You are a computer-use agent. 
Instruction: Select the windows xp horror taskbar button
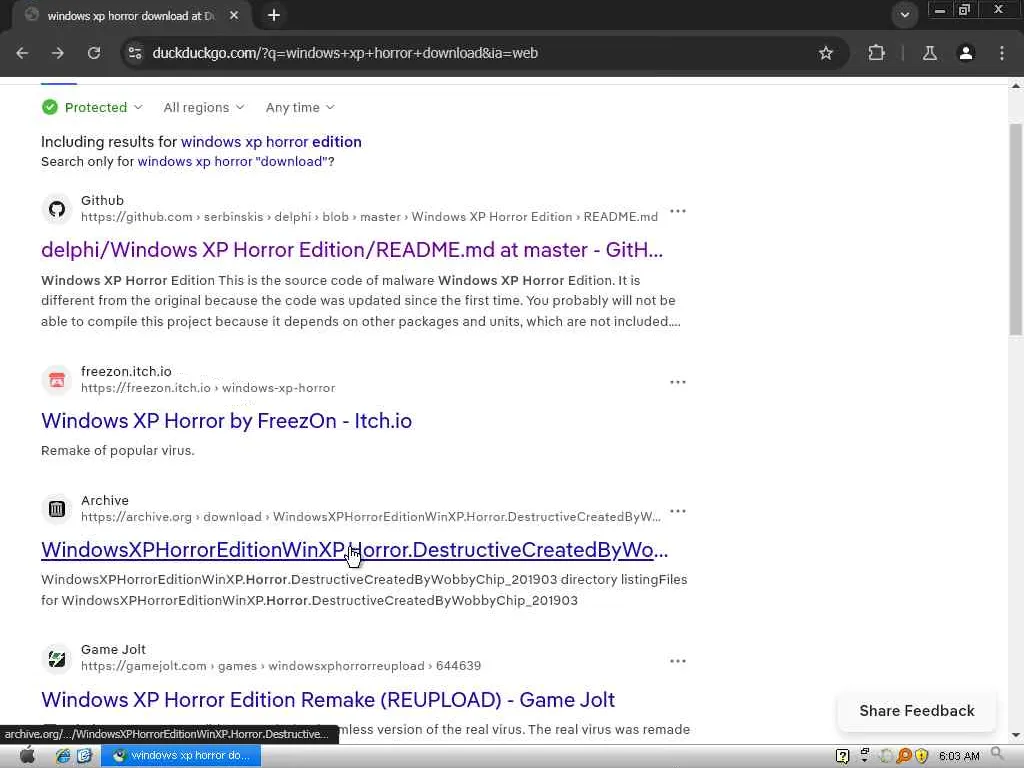pyautogui.click(x=181, y=756)
